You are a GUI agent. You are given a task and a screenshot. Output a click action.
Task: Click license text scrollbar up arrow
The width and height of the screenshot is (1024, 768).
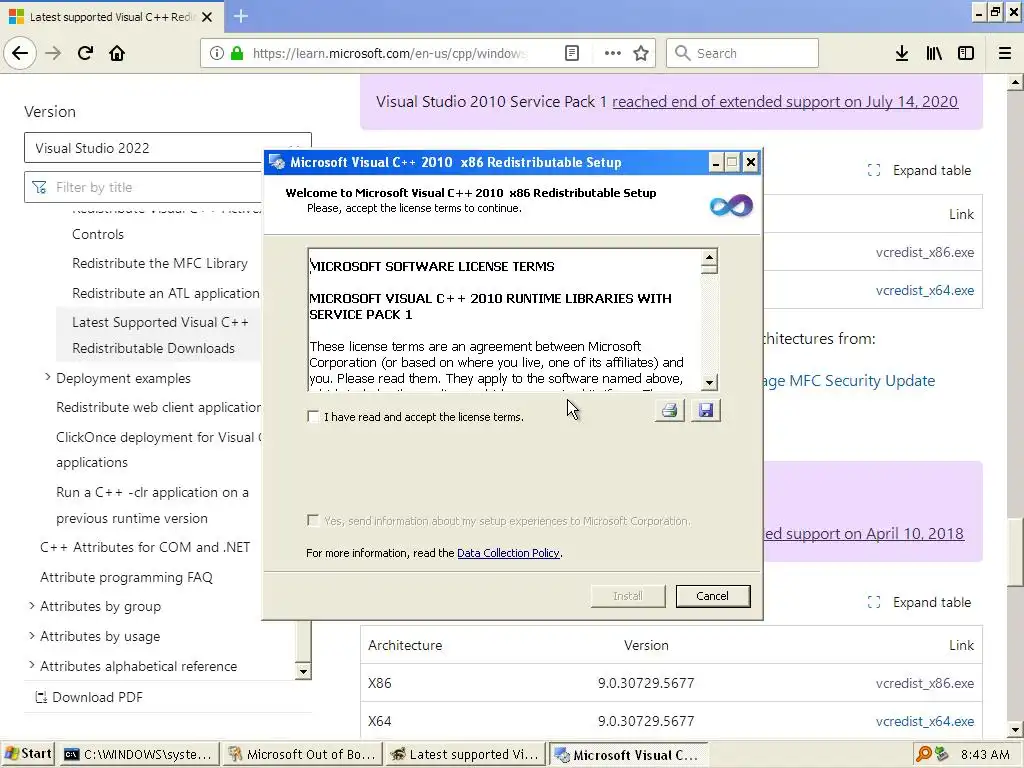tap(709, 256)
